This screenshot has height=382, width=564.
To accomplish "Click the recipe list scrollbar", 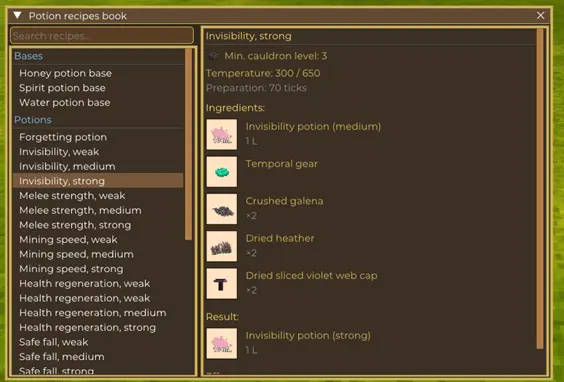I will [188, 144].
